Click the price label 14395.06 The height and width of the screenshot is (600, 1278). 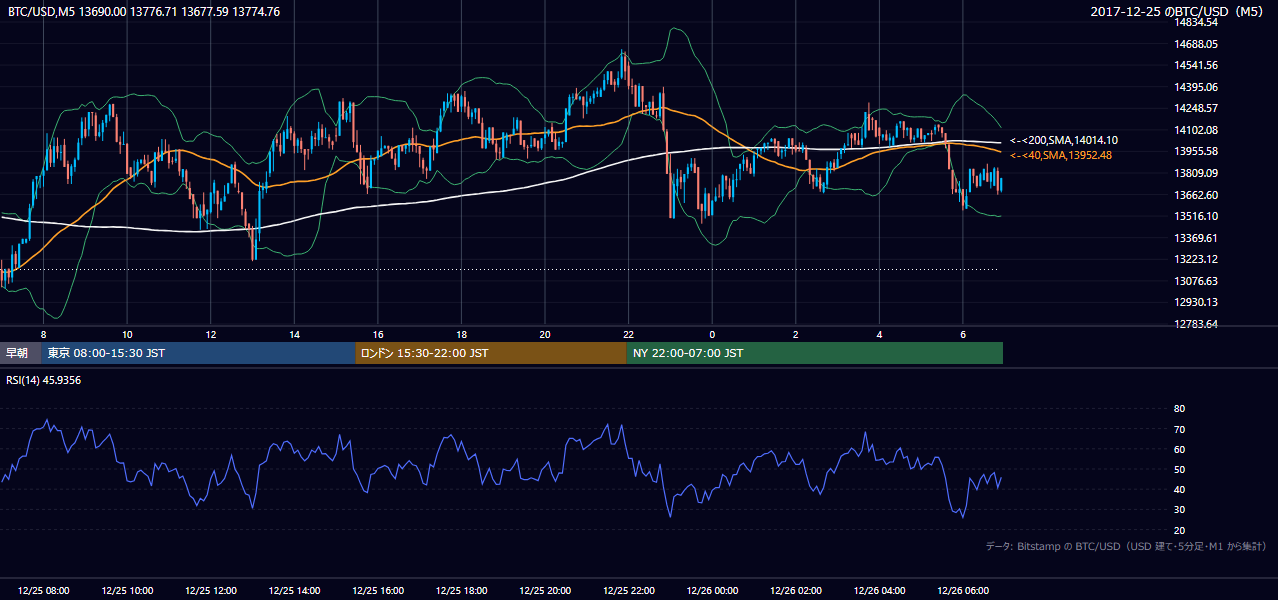point(1196,87)
